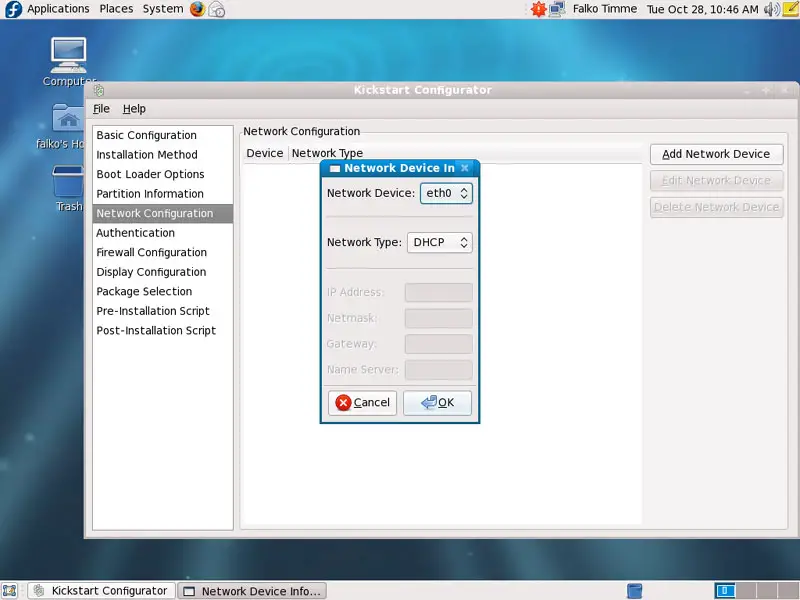This screenshot has width=800, height=600.
Task: Click the date and time clock
Action: (x=703, y=9)
